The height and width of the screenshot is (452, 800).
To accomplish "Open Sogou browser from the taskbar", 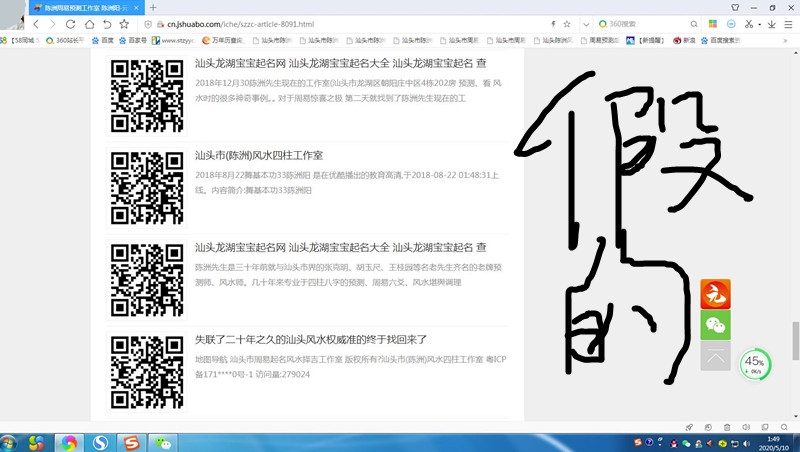I will click(100, 442).
